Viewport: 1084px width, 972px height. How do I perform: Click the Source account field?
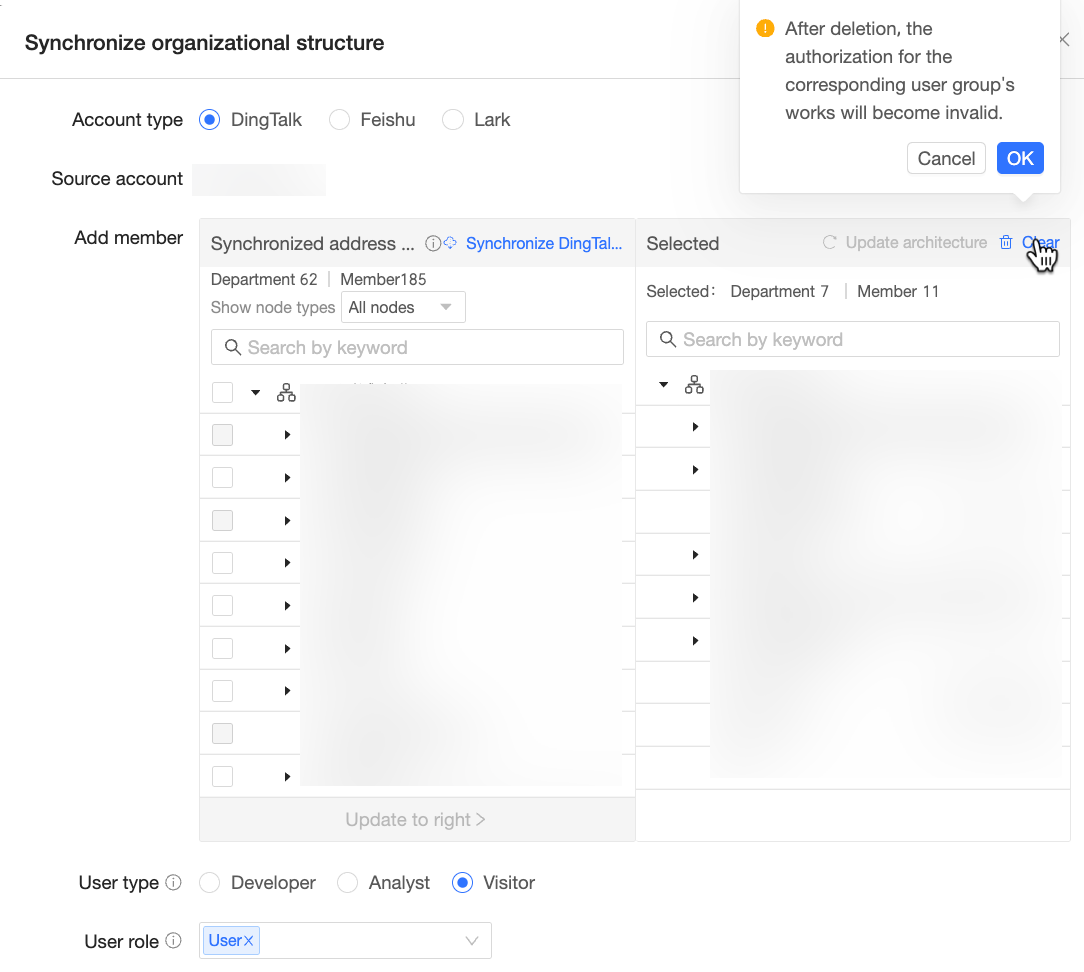(x=259, y=179)
